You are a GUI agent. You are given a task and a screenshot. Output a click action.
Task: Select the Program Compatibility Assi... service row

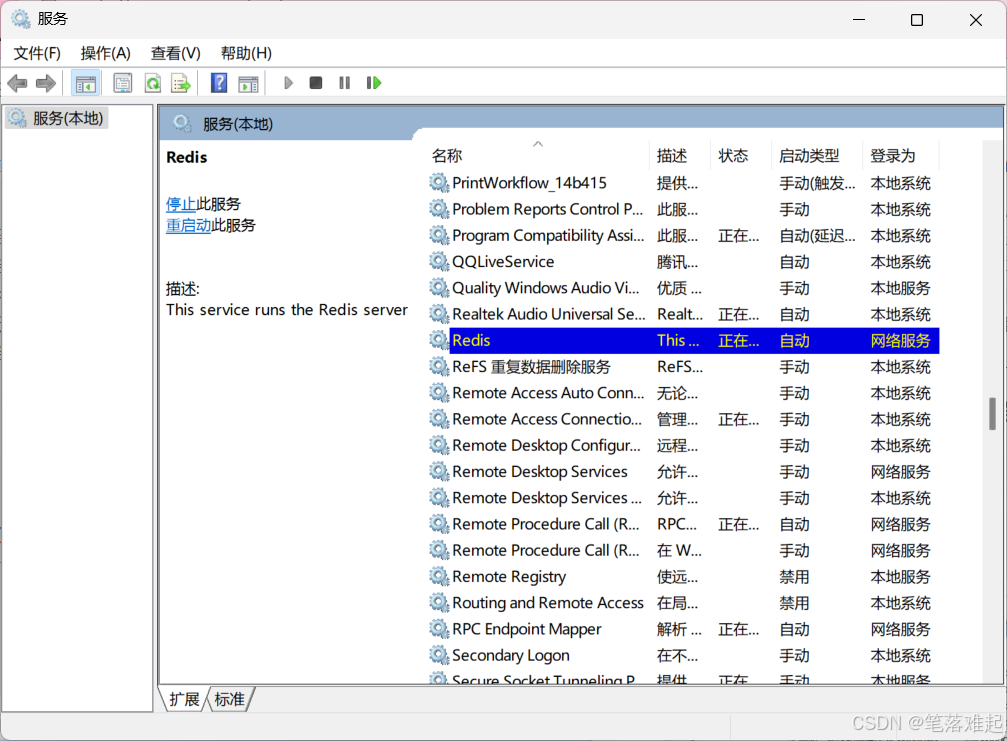point(684,235)
